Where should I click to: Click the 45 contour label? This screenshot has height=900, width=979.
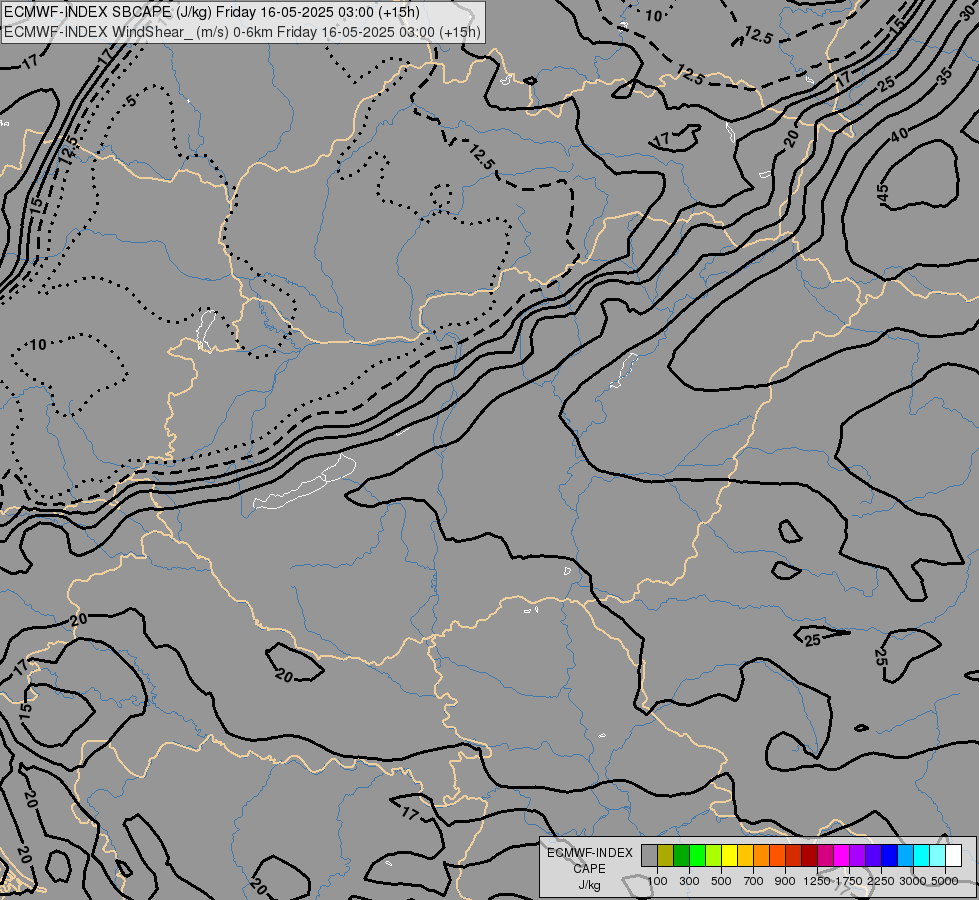tap(882, 193)
